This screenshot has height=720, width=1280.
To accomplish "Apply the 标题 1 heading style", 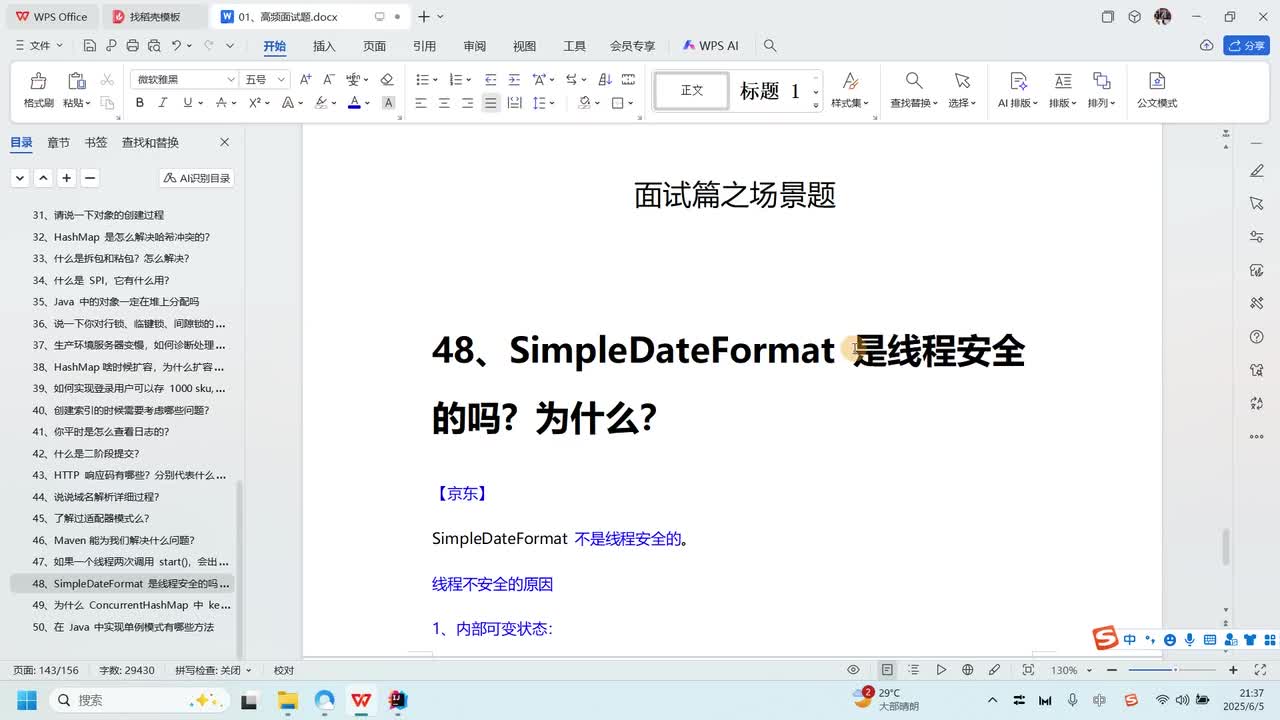I will click(x=770, y=91).
